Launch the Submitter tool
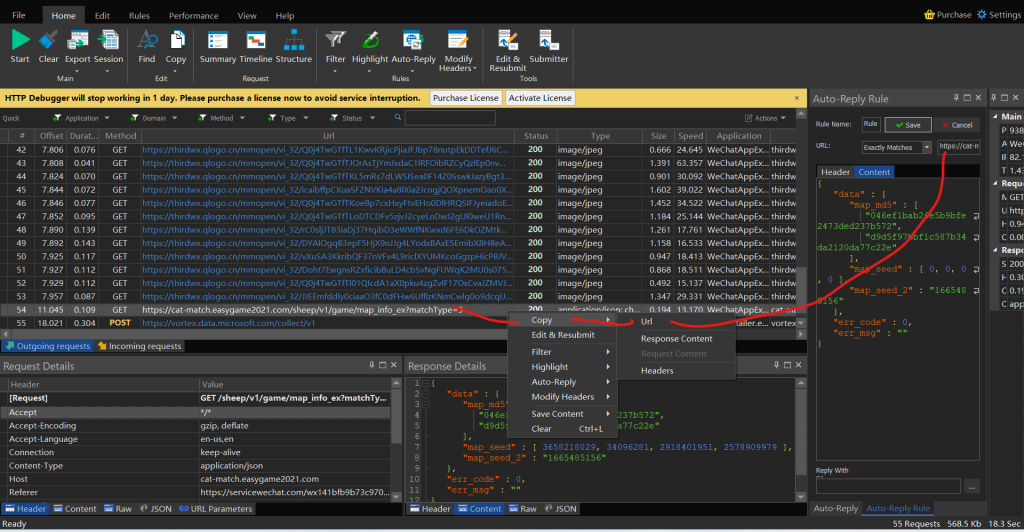This screenshot has width=1024, height=532. click(548, 41)
